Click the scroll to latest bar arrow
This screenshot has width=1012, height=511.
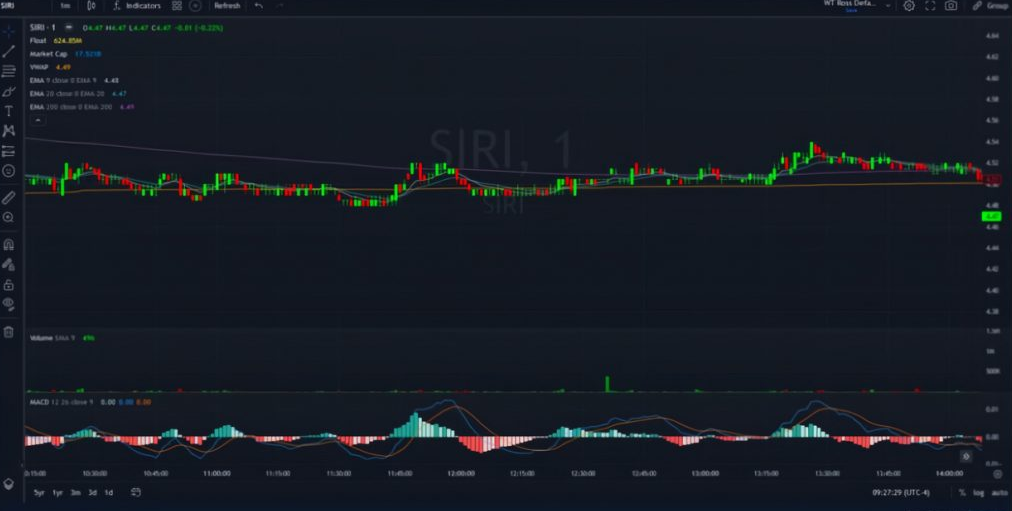coord(966,457)
